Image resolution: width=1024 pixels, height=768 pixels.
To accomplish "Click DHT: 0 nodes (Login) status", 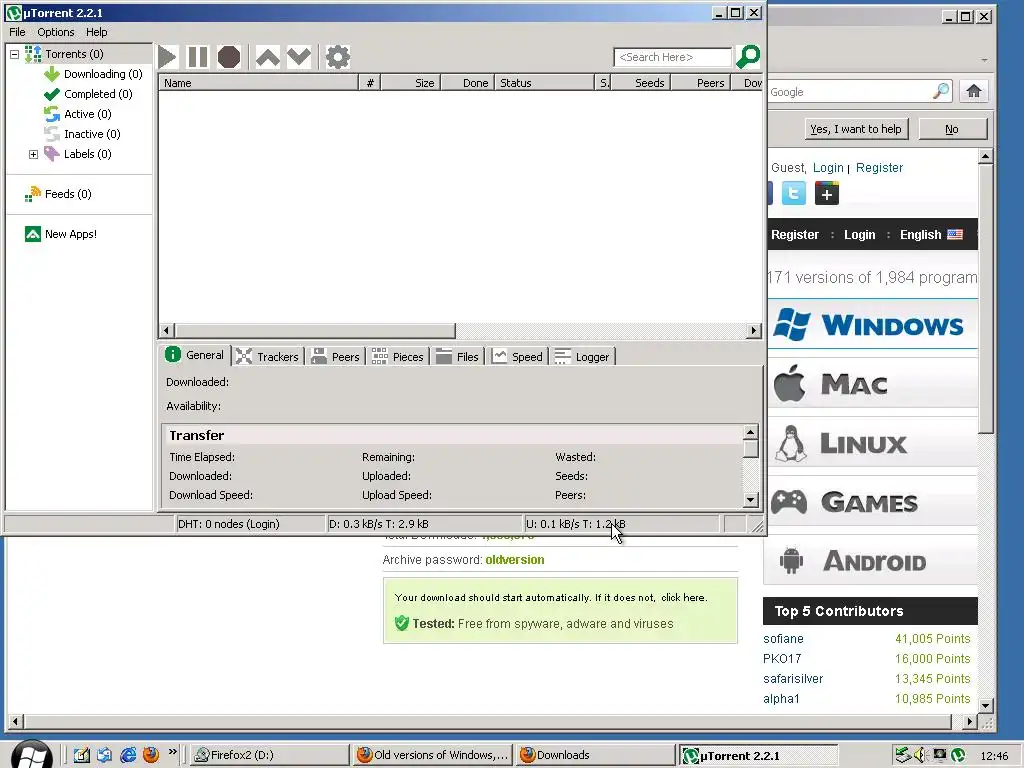I will [x=251, y=524].
